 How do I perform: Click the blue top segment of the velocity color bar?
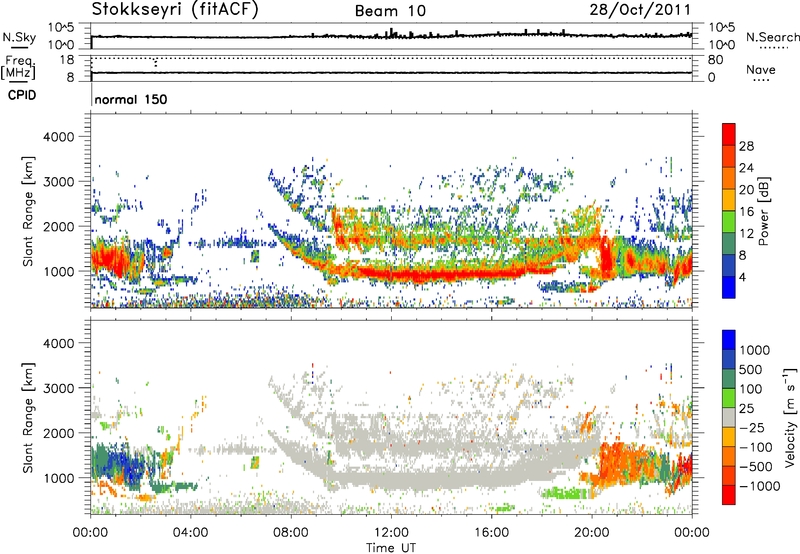click(x=729, y=340)
